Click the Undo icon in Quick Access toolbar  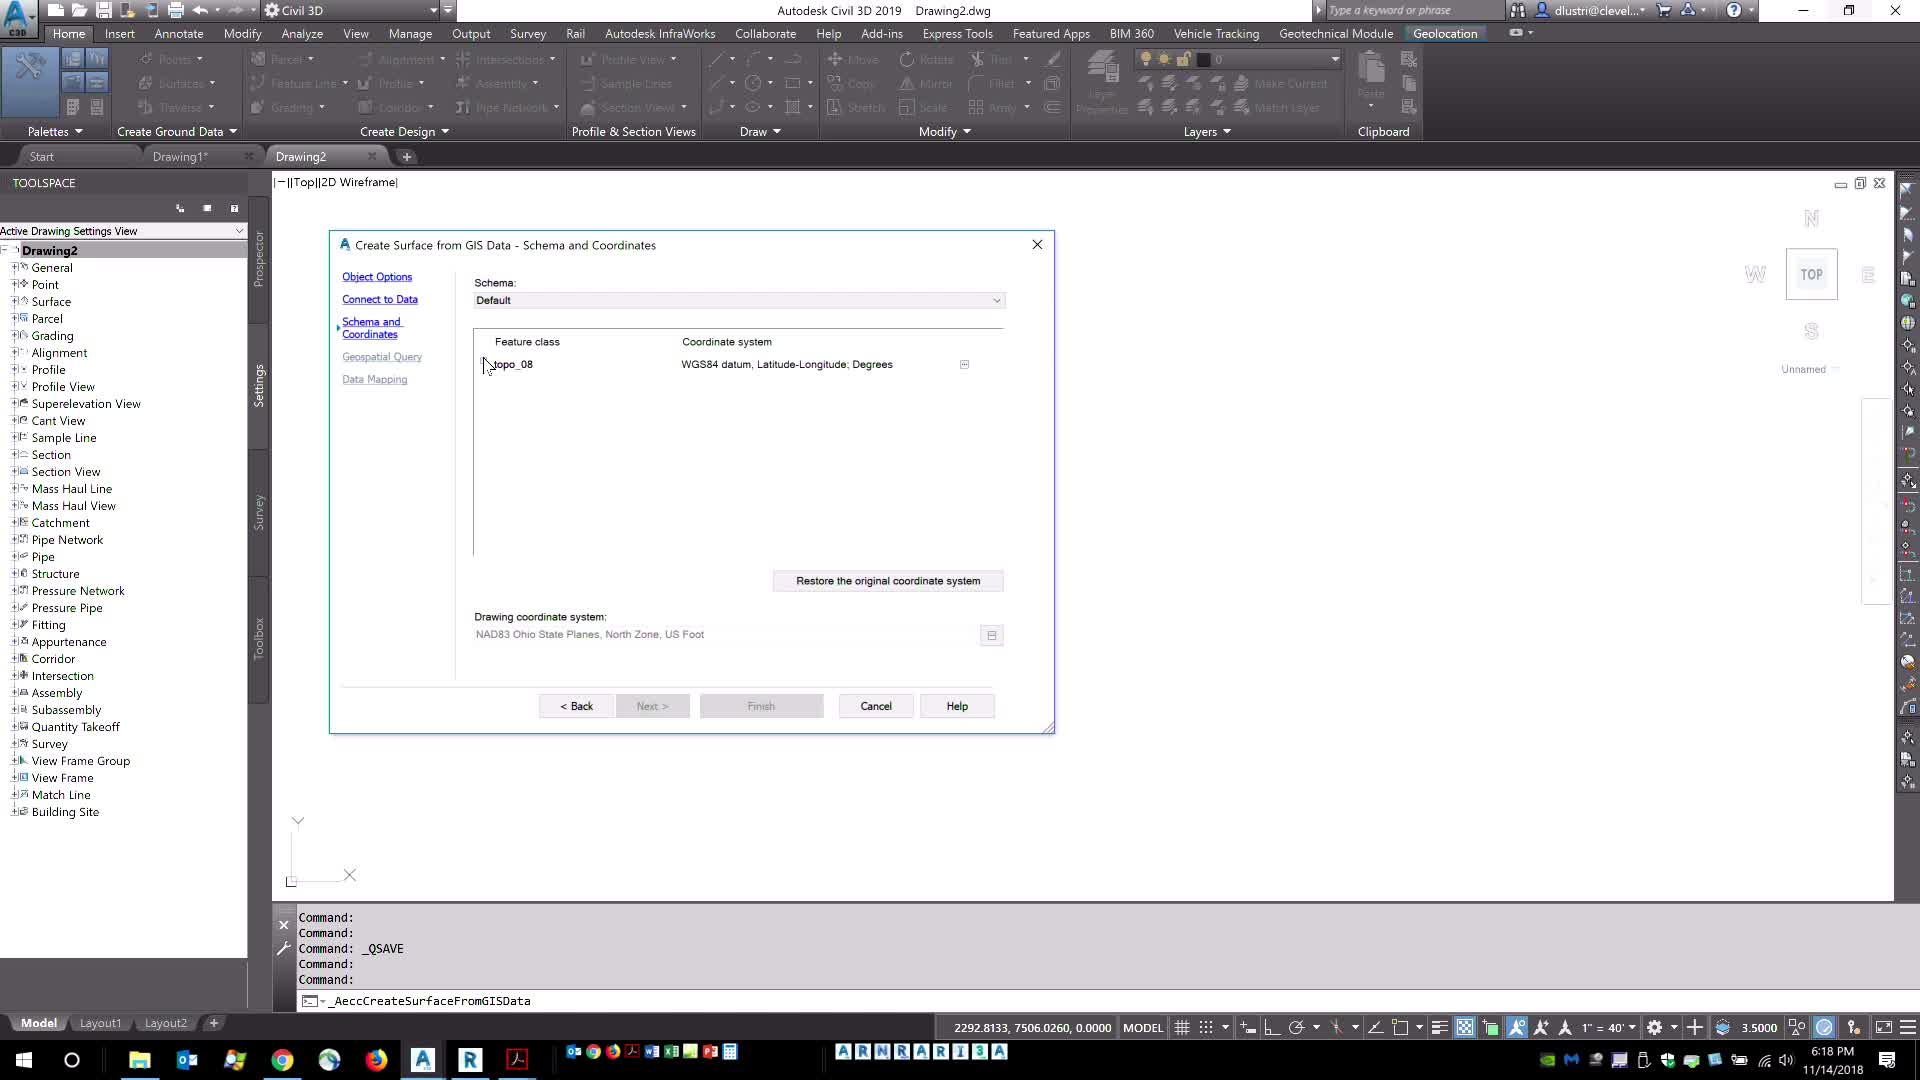pos(198,10)
